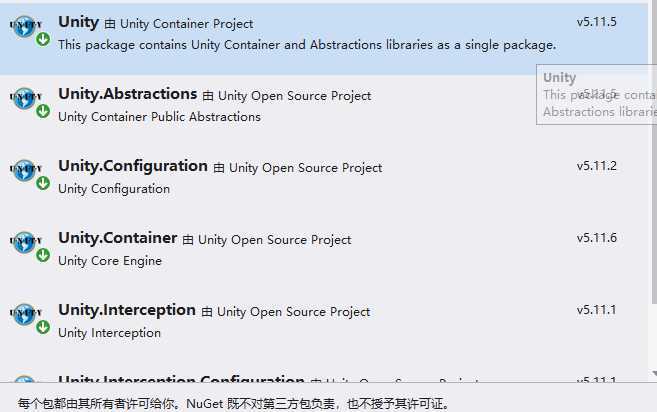
Task: Click version v5.11.1 of Unity.Interception
Action: coord(596,310)
